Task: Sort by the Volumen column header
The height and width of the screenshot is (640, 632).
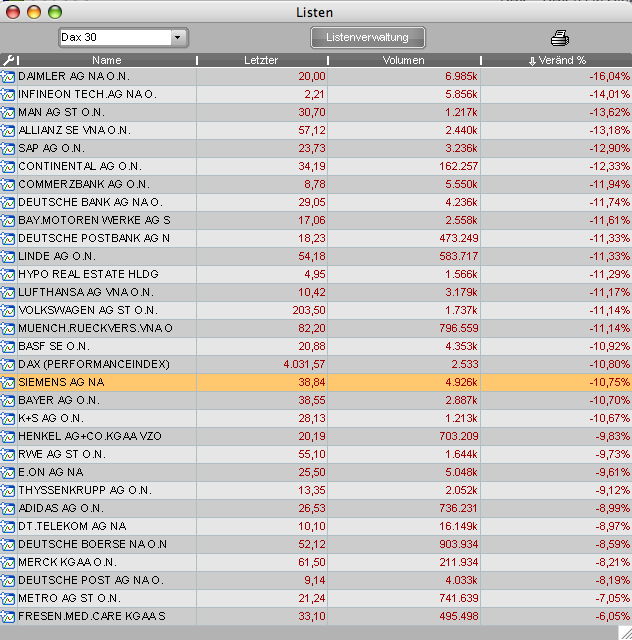Action: click(x=403, y=60)
